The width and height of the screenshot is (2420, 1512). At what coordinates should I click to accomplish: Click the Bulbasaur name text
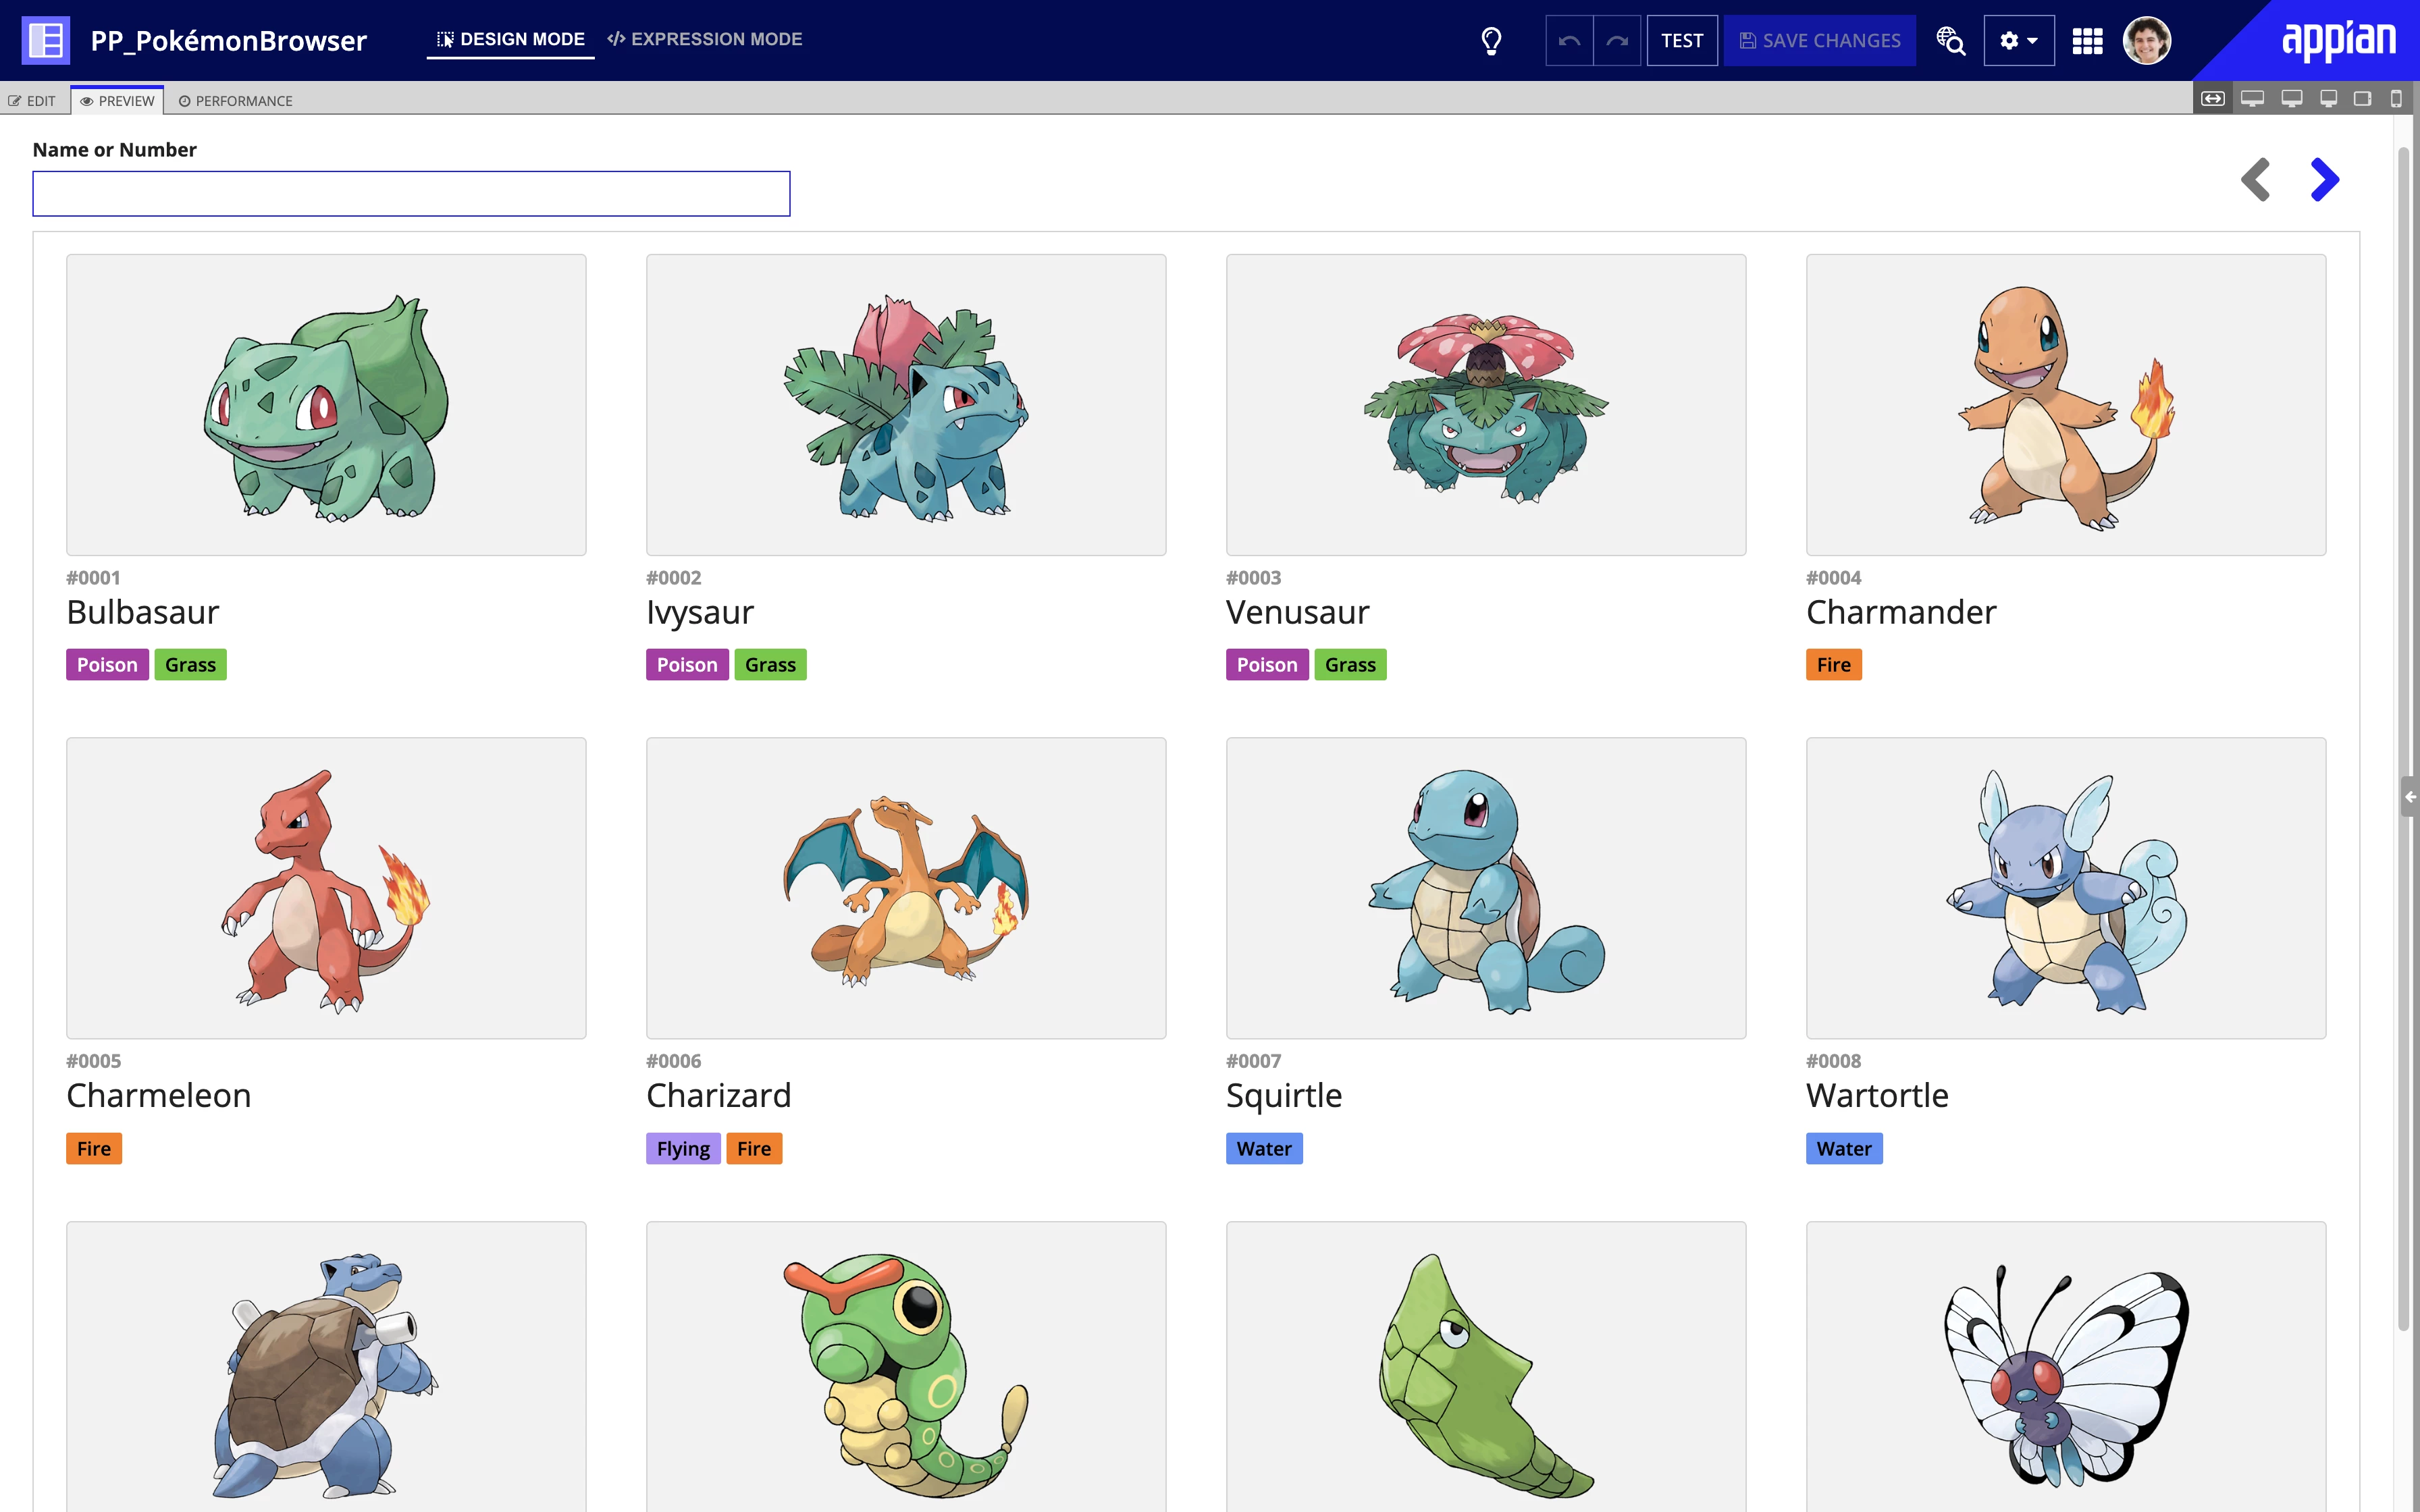point(143,612)
